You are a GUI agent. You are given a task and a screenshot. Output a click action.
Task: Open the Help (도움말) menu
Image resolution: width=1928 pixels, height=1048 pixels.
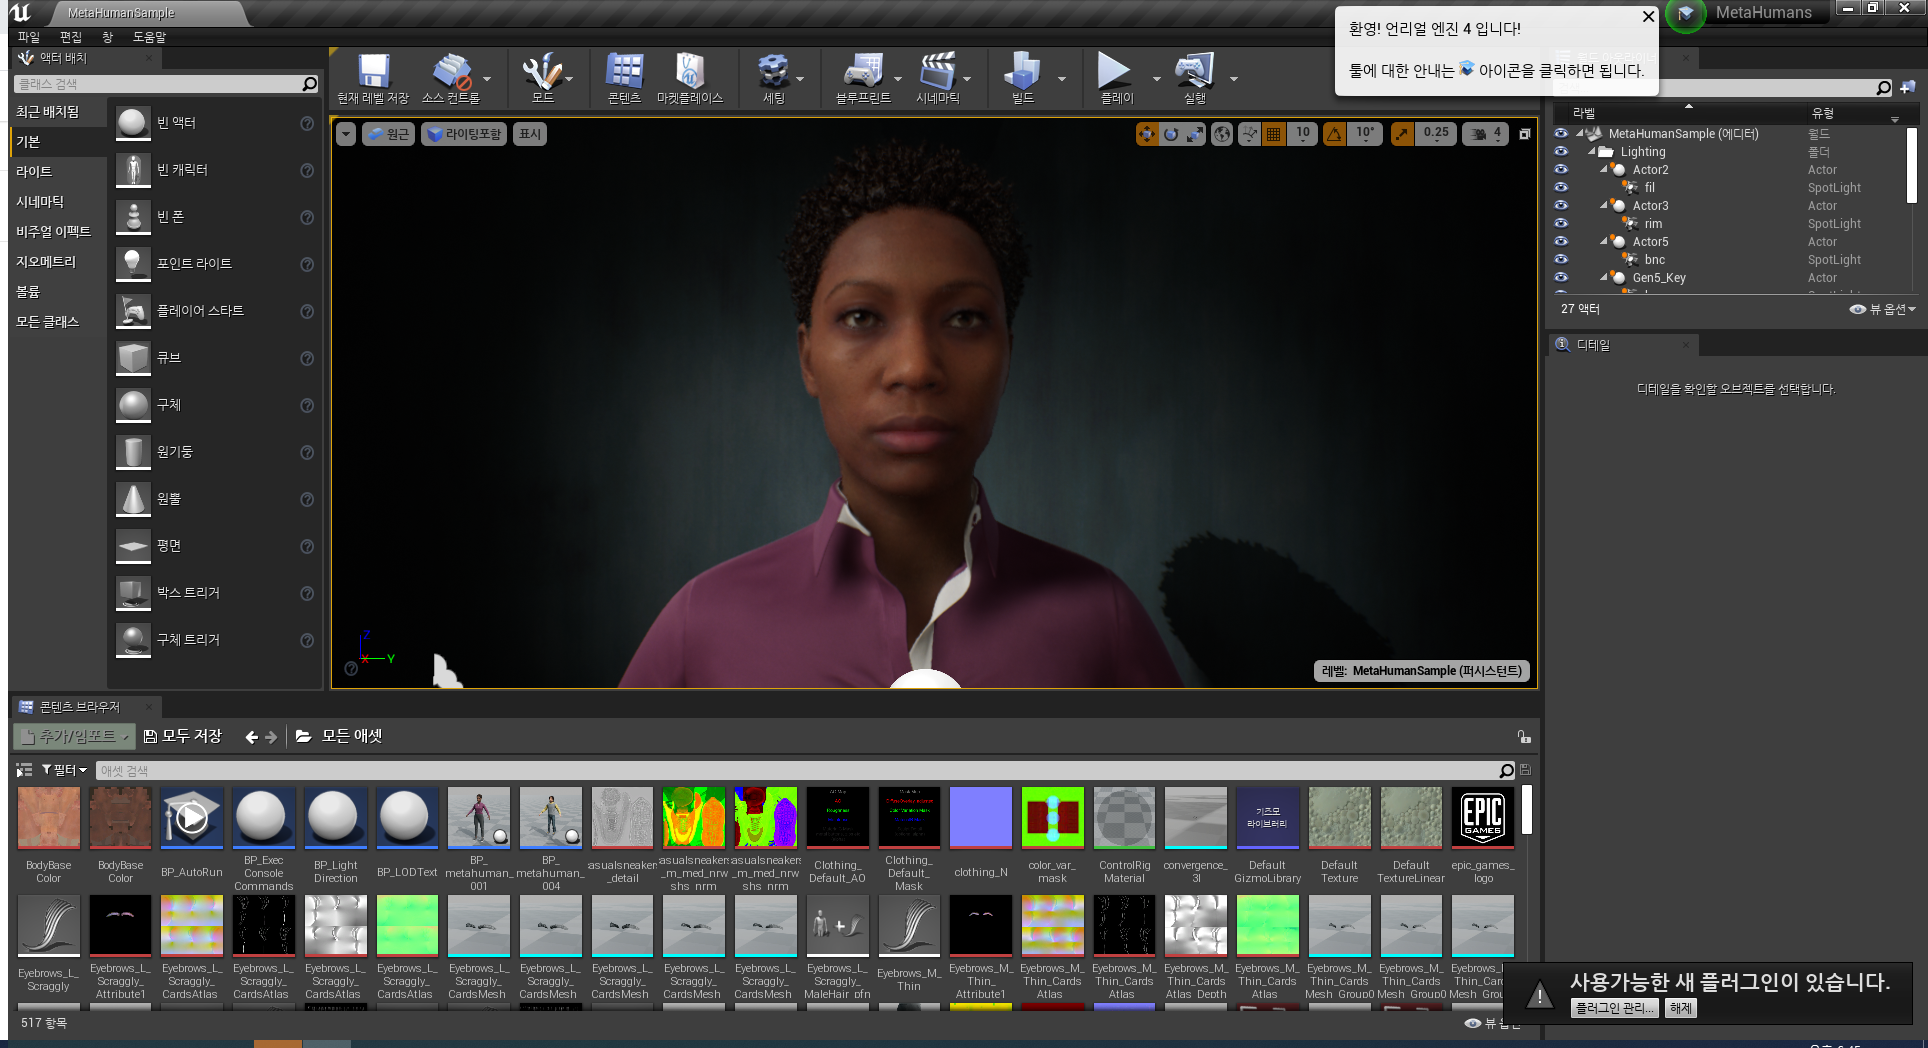tap(150, 37)
